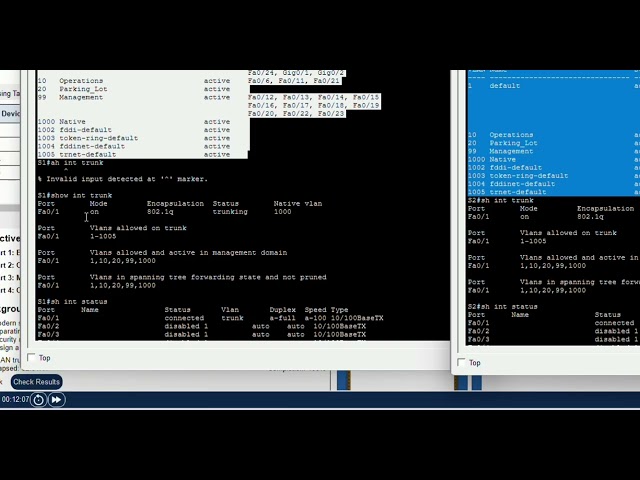Click the 'S2#sh int trunk' command in S2 window
The image size is (640, 480).
[x=500, y=200]
